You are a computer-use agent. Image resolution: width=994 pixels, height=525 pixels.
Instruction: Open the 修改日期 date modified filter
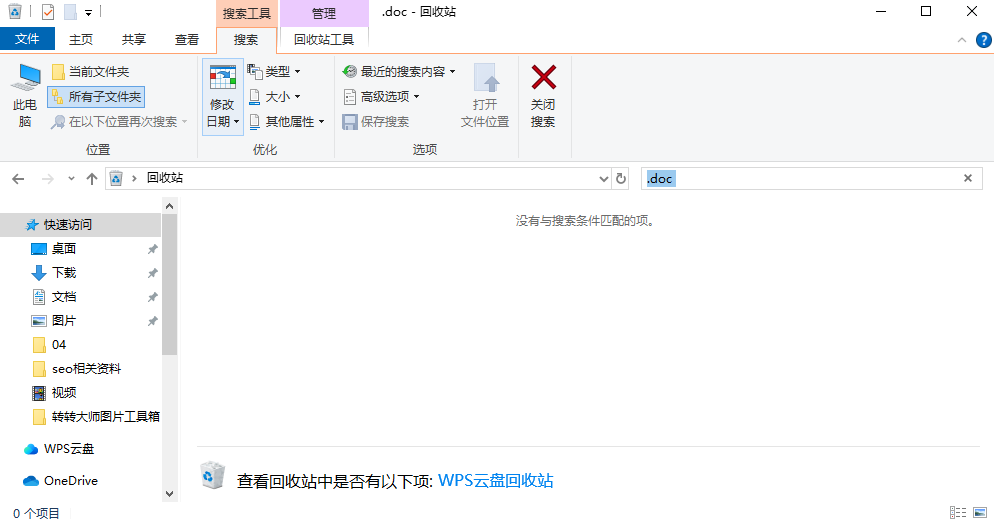click(223, 97)
